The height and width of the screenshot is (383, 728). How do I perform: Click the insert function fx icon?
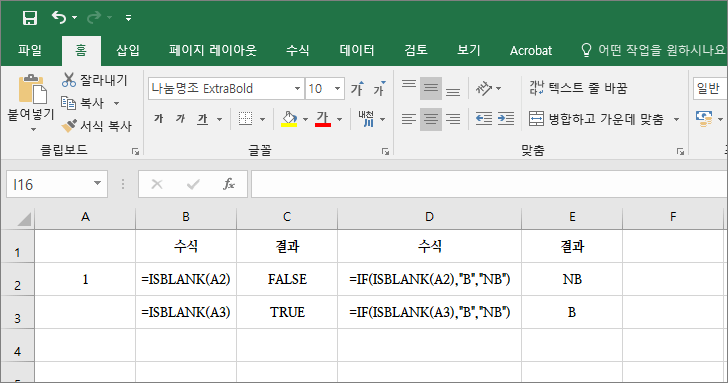(229, 184)
